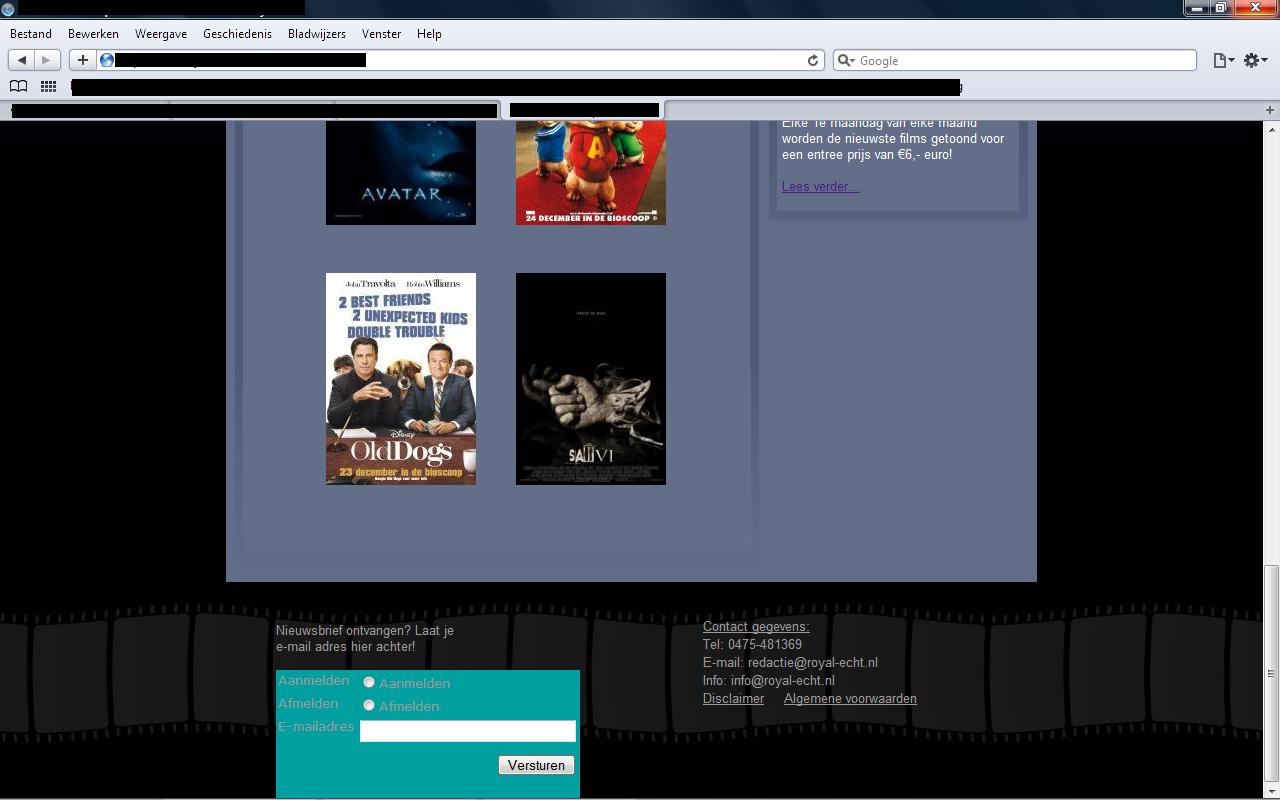
Task: Open the Disclaimer link
Action: (x=733, y=699)
